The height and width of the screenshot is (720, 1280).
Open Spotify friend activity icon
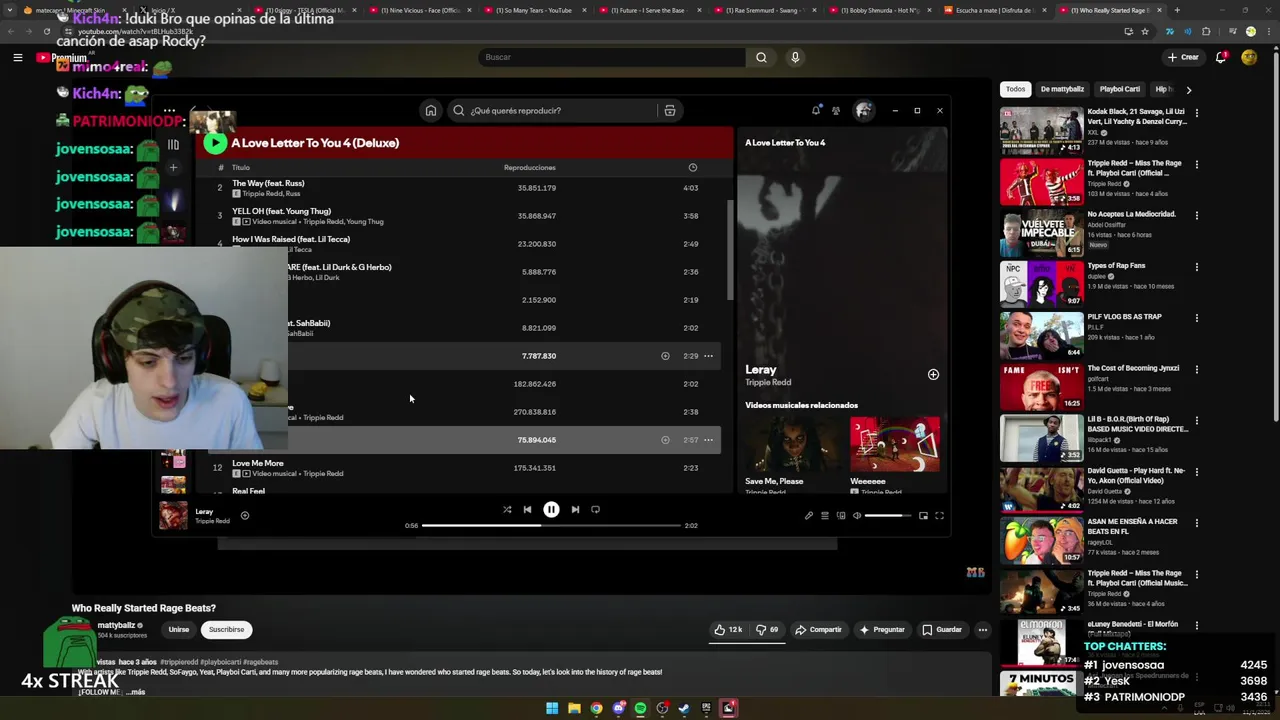tap(836, 110)
